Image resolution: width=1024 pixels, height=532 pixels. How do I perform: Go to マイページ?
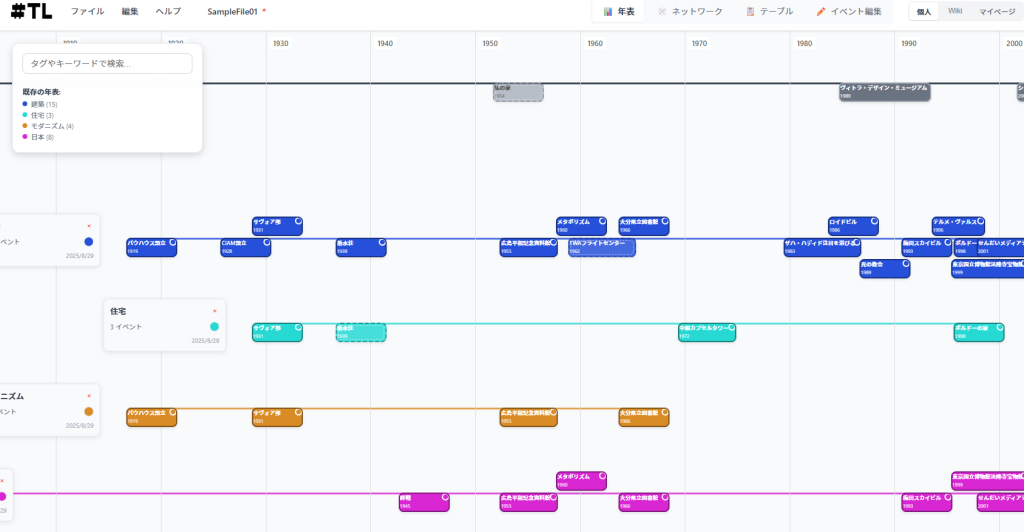[x=997, y=12]
